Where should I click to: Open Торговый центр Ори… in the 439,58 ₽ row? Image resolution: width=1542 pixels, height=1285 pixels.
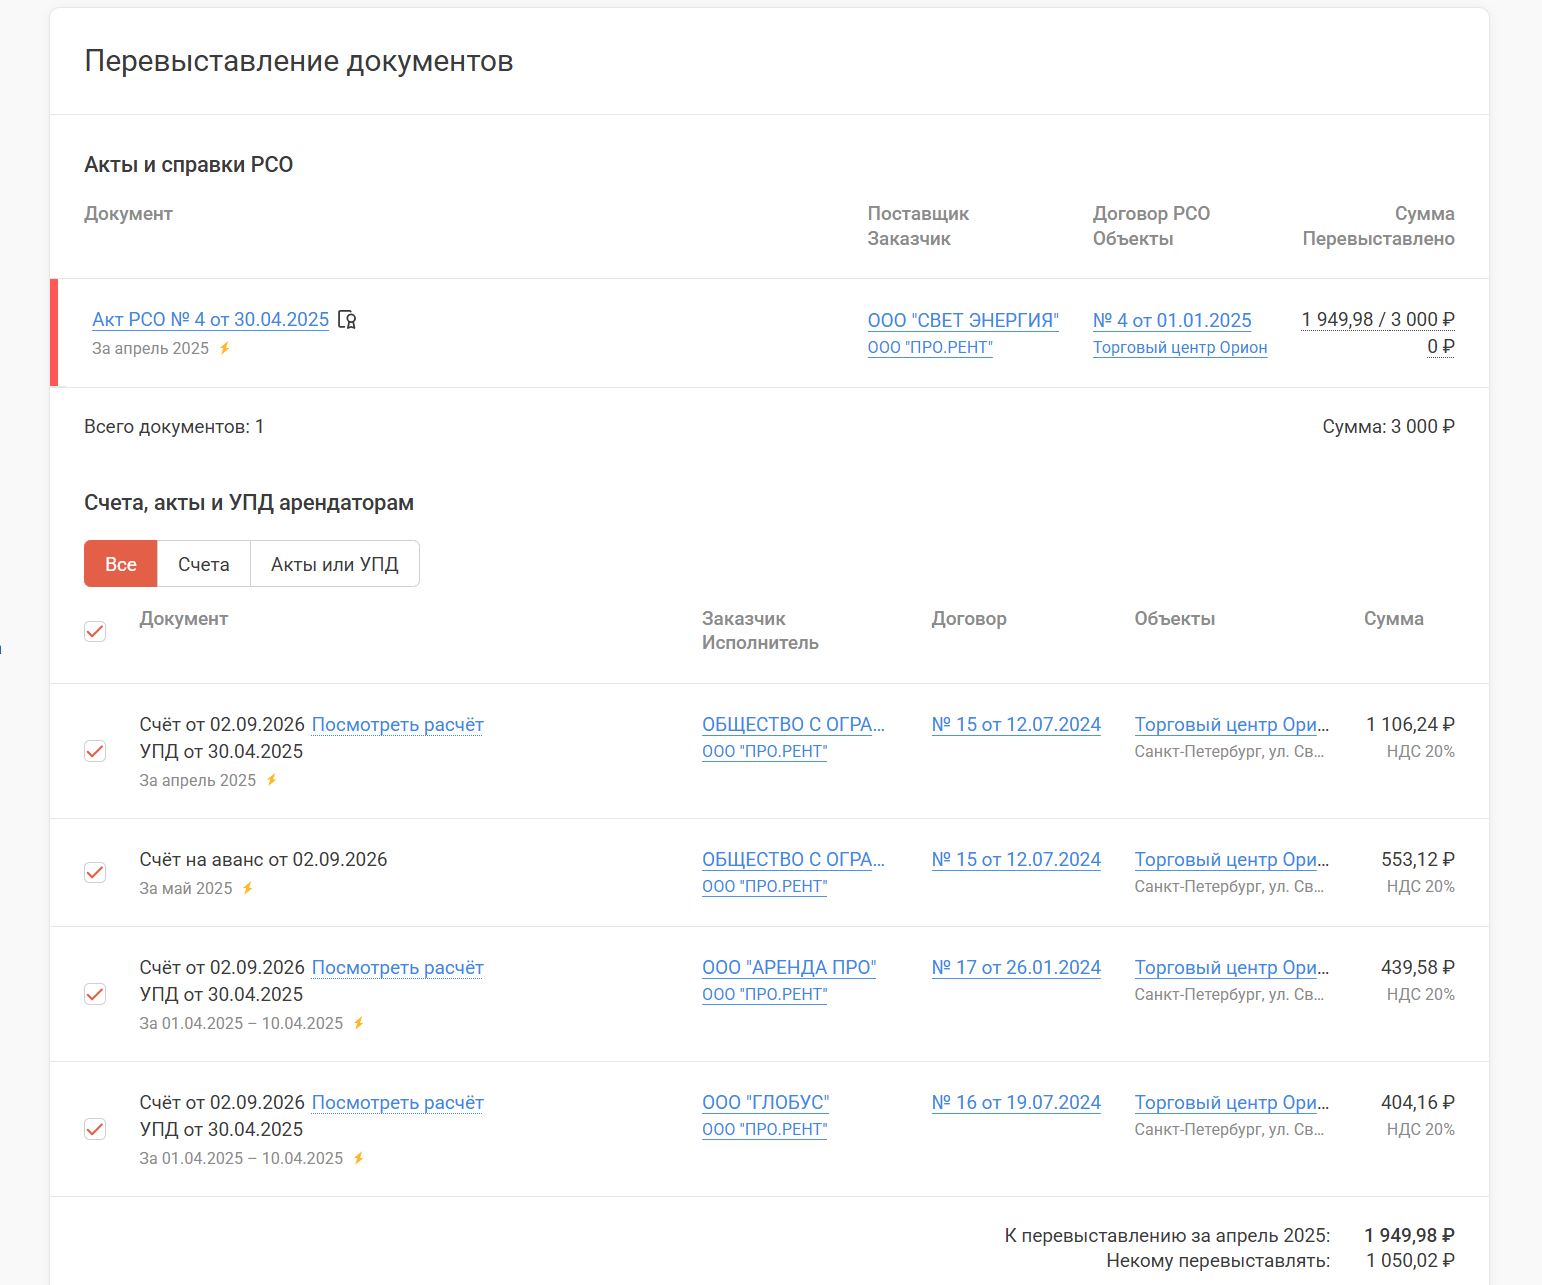1232,968
